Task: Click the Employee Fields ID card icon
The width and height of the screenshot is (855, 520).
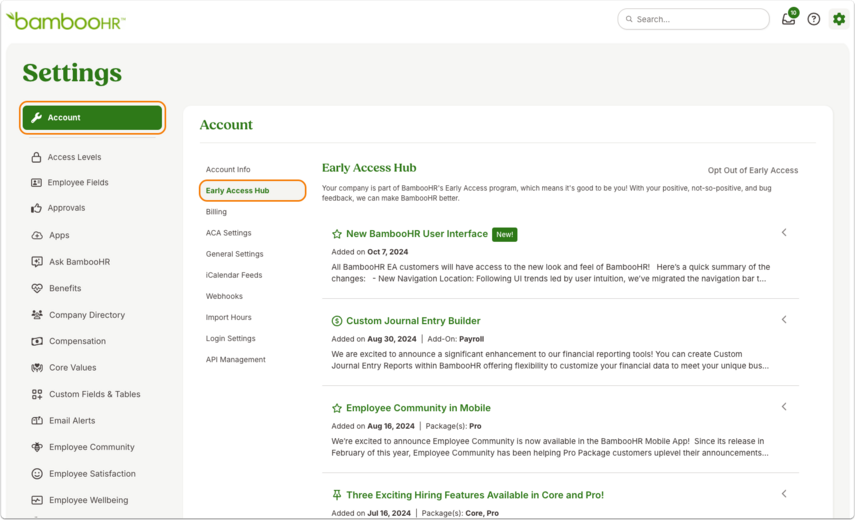Action: [37, 183]
